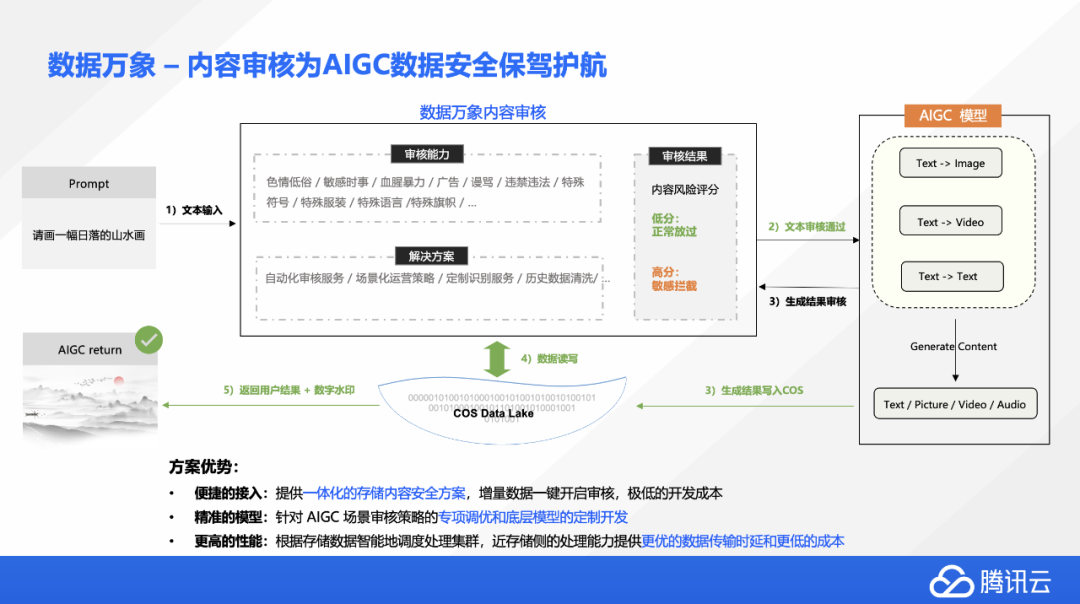Click the 腾讯云 brand text

(x=1015, y=582)
